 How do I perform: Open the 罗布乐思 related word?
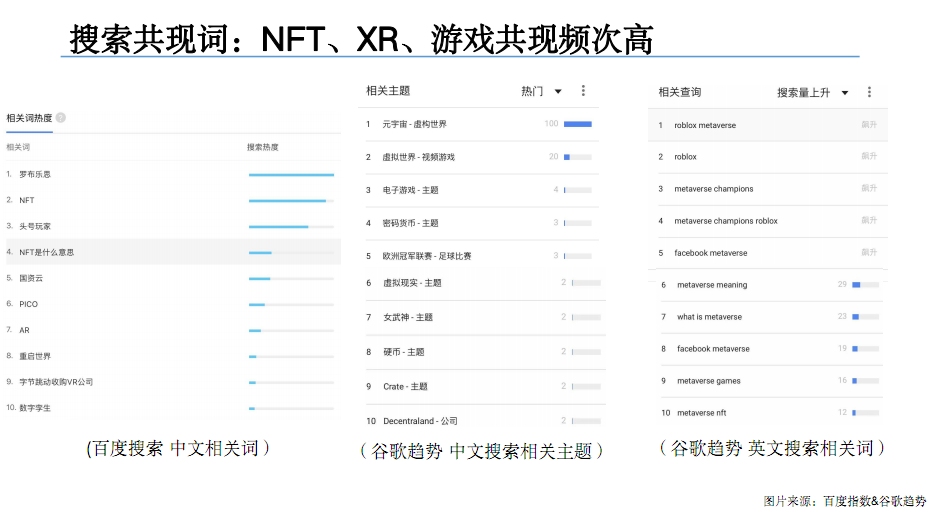[35, 174]
